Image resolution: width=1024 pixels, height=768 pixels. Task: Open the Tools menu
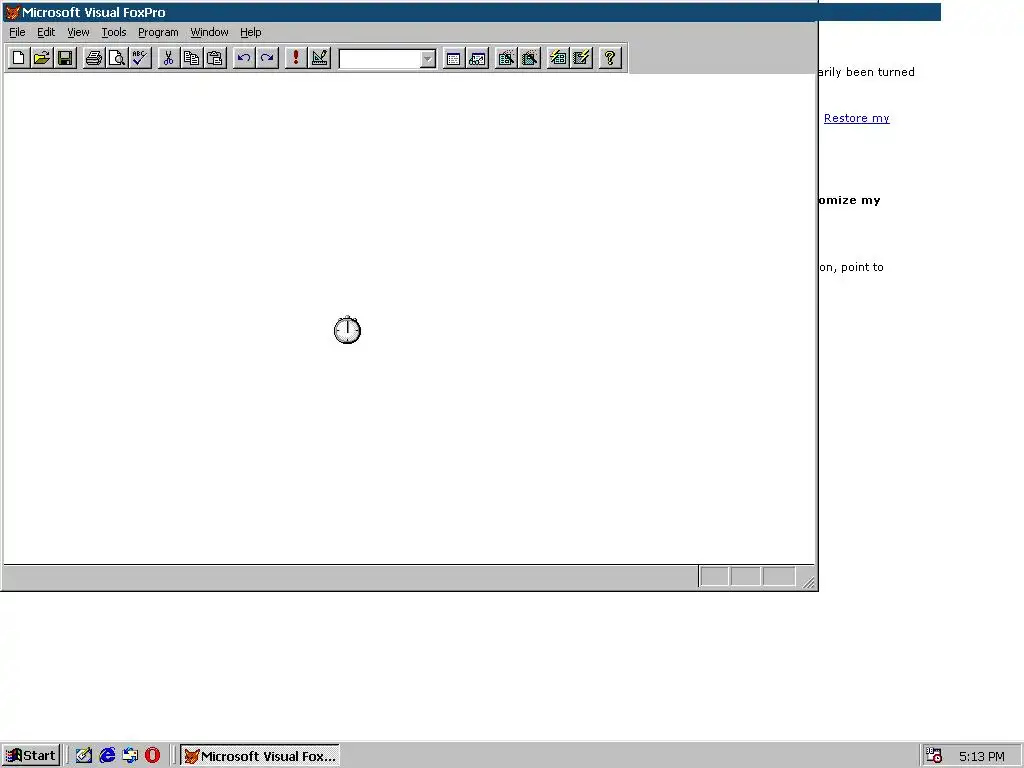point(114,32)
